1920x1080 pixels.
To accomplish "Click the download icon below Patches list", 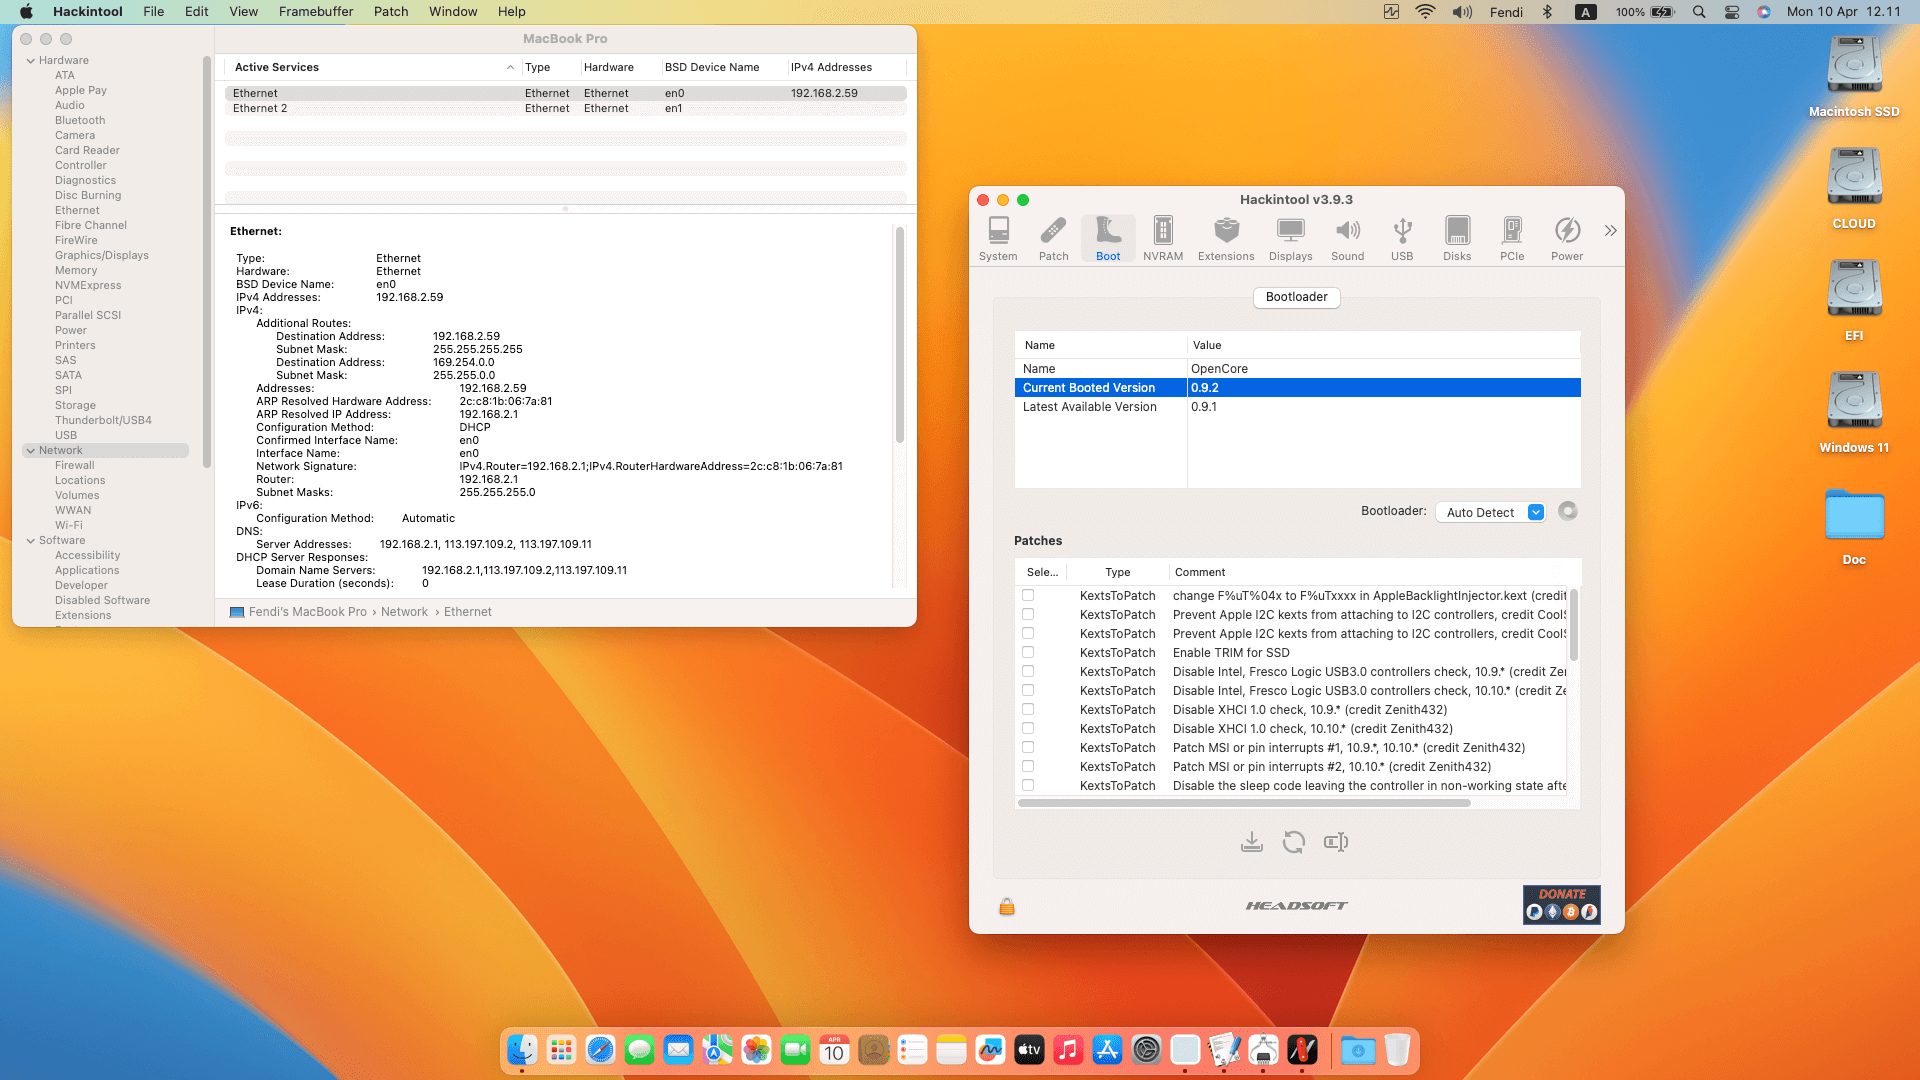I will click(1251, 842).
